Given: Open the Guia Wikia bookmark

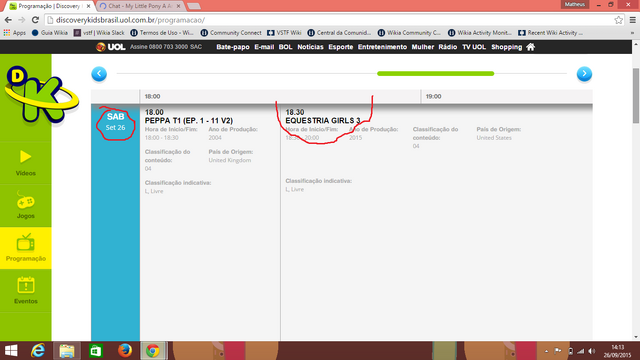Looking at the screenshot, I should [50, 33].
